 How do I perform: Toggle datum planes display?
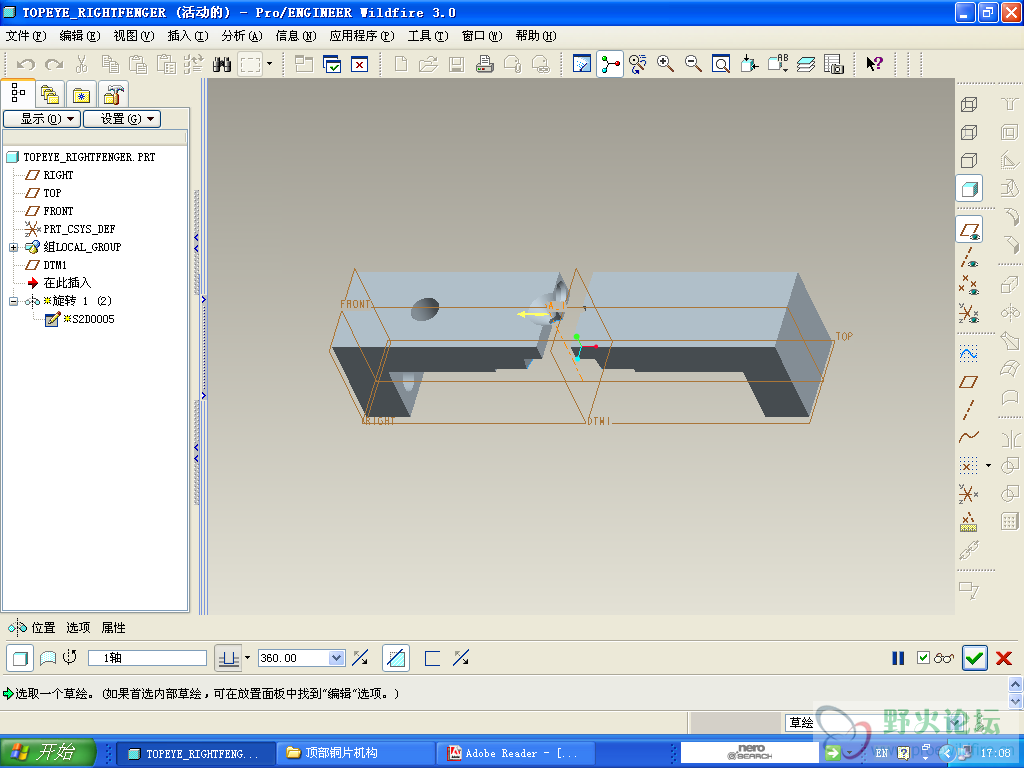969,230
